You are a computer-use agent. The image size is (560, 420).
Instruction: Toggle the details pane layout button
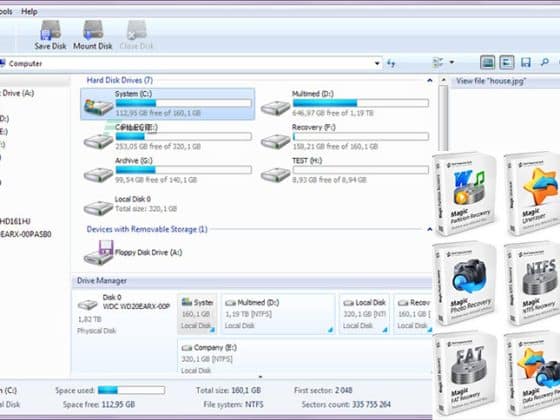tap(506, 62)
